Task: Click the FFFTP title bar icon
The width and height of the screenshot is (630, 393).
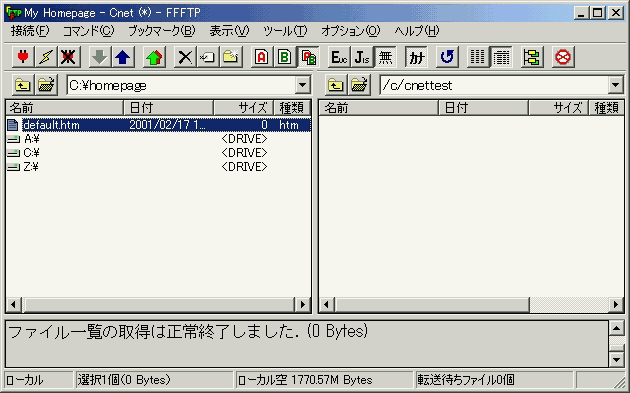Action: [x=14, y=13]
